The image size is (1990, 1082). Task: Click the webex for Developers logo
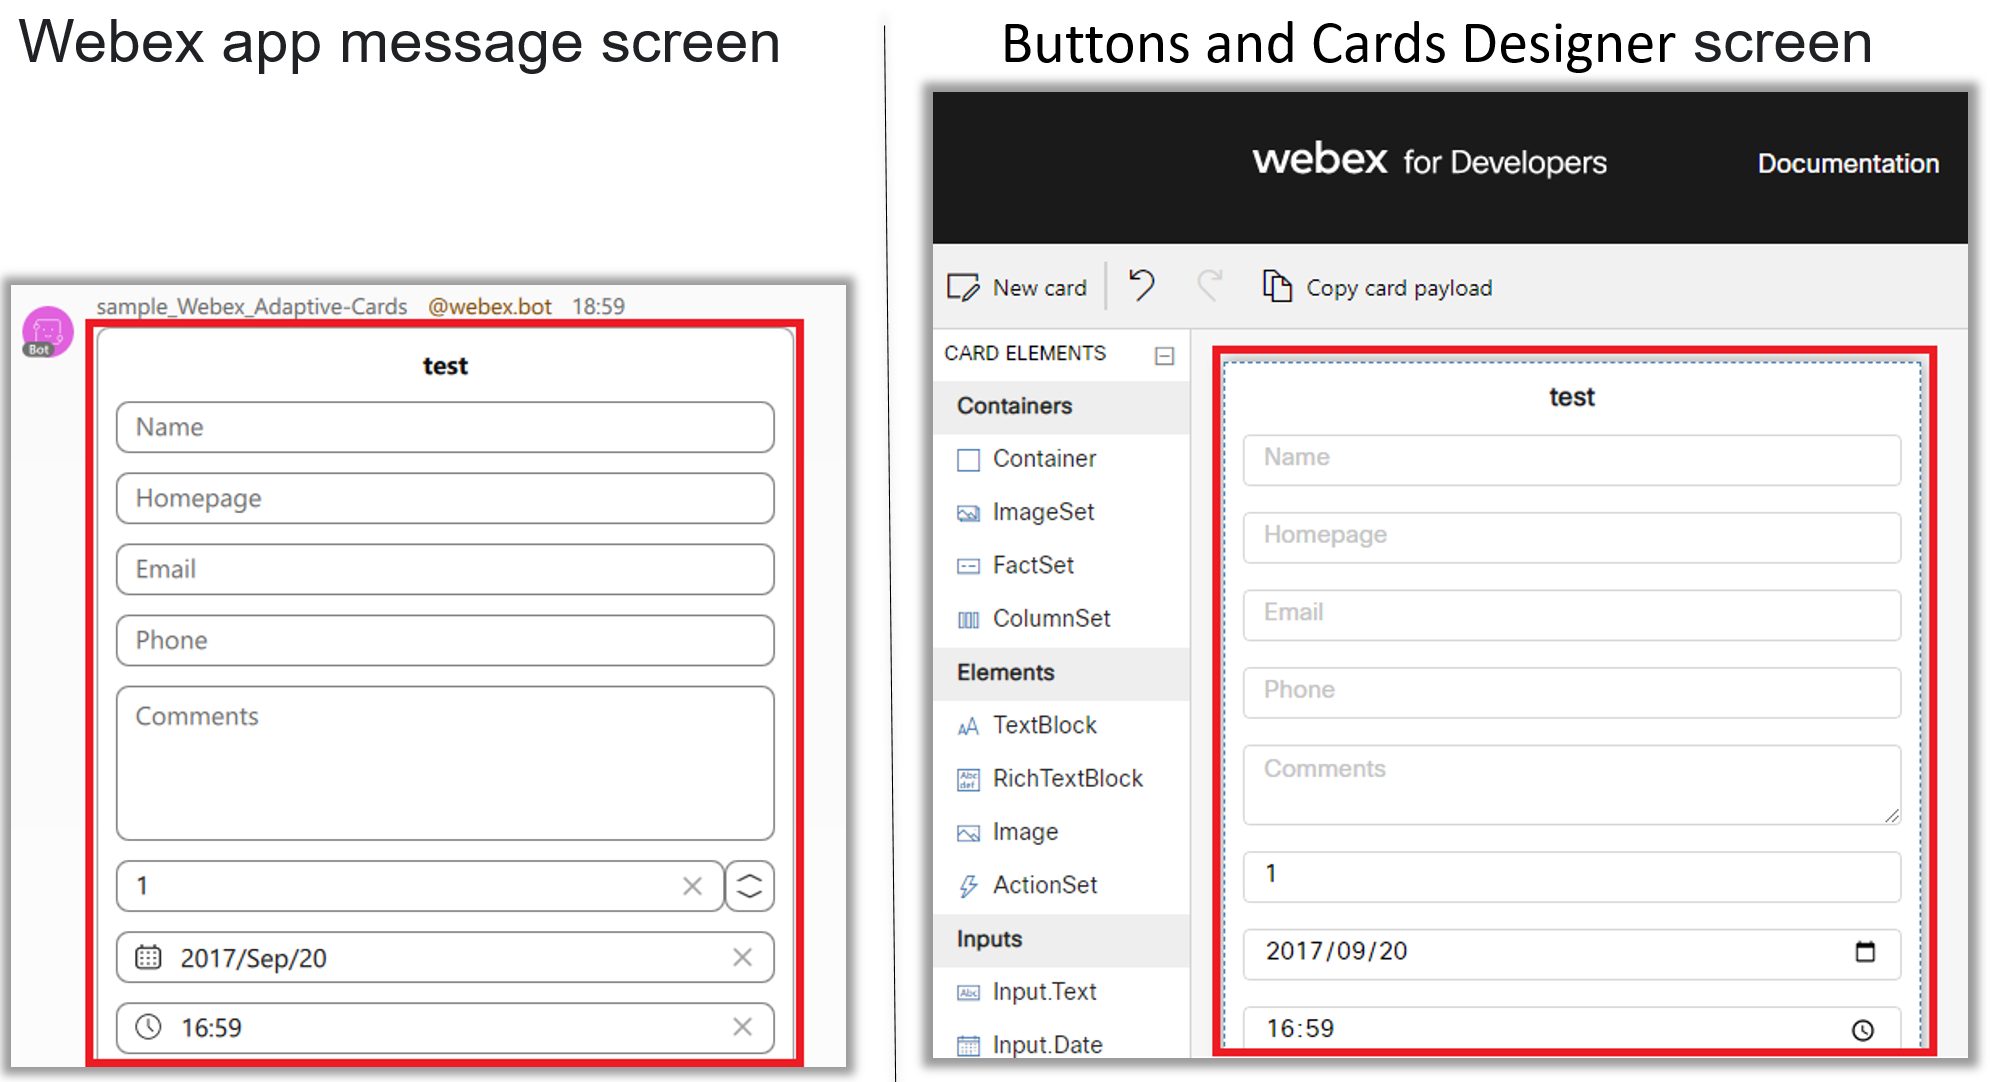click(x=1429, y=160)
